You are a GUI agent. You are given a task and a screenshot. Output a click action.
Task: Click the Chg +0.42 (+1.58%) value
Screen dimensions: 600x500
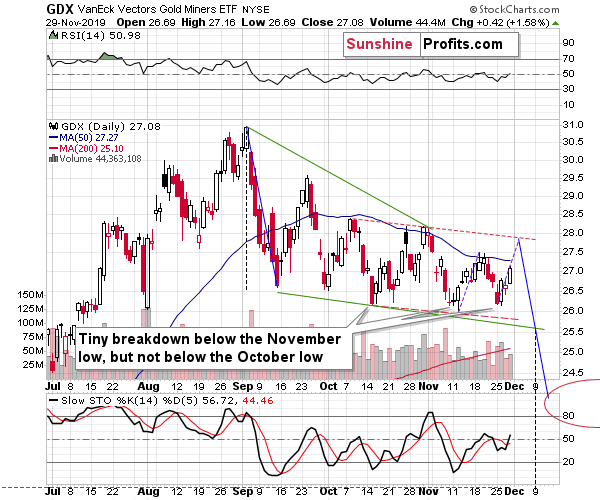(501, 23)
